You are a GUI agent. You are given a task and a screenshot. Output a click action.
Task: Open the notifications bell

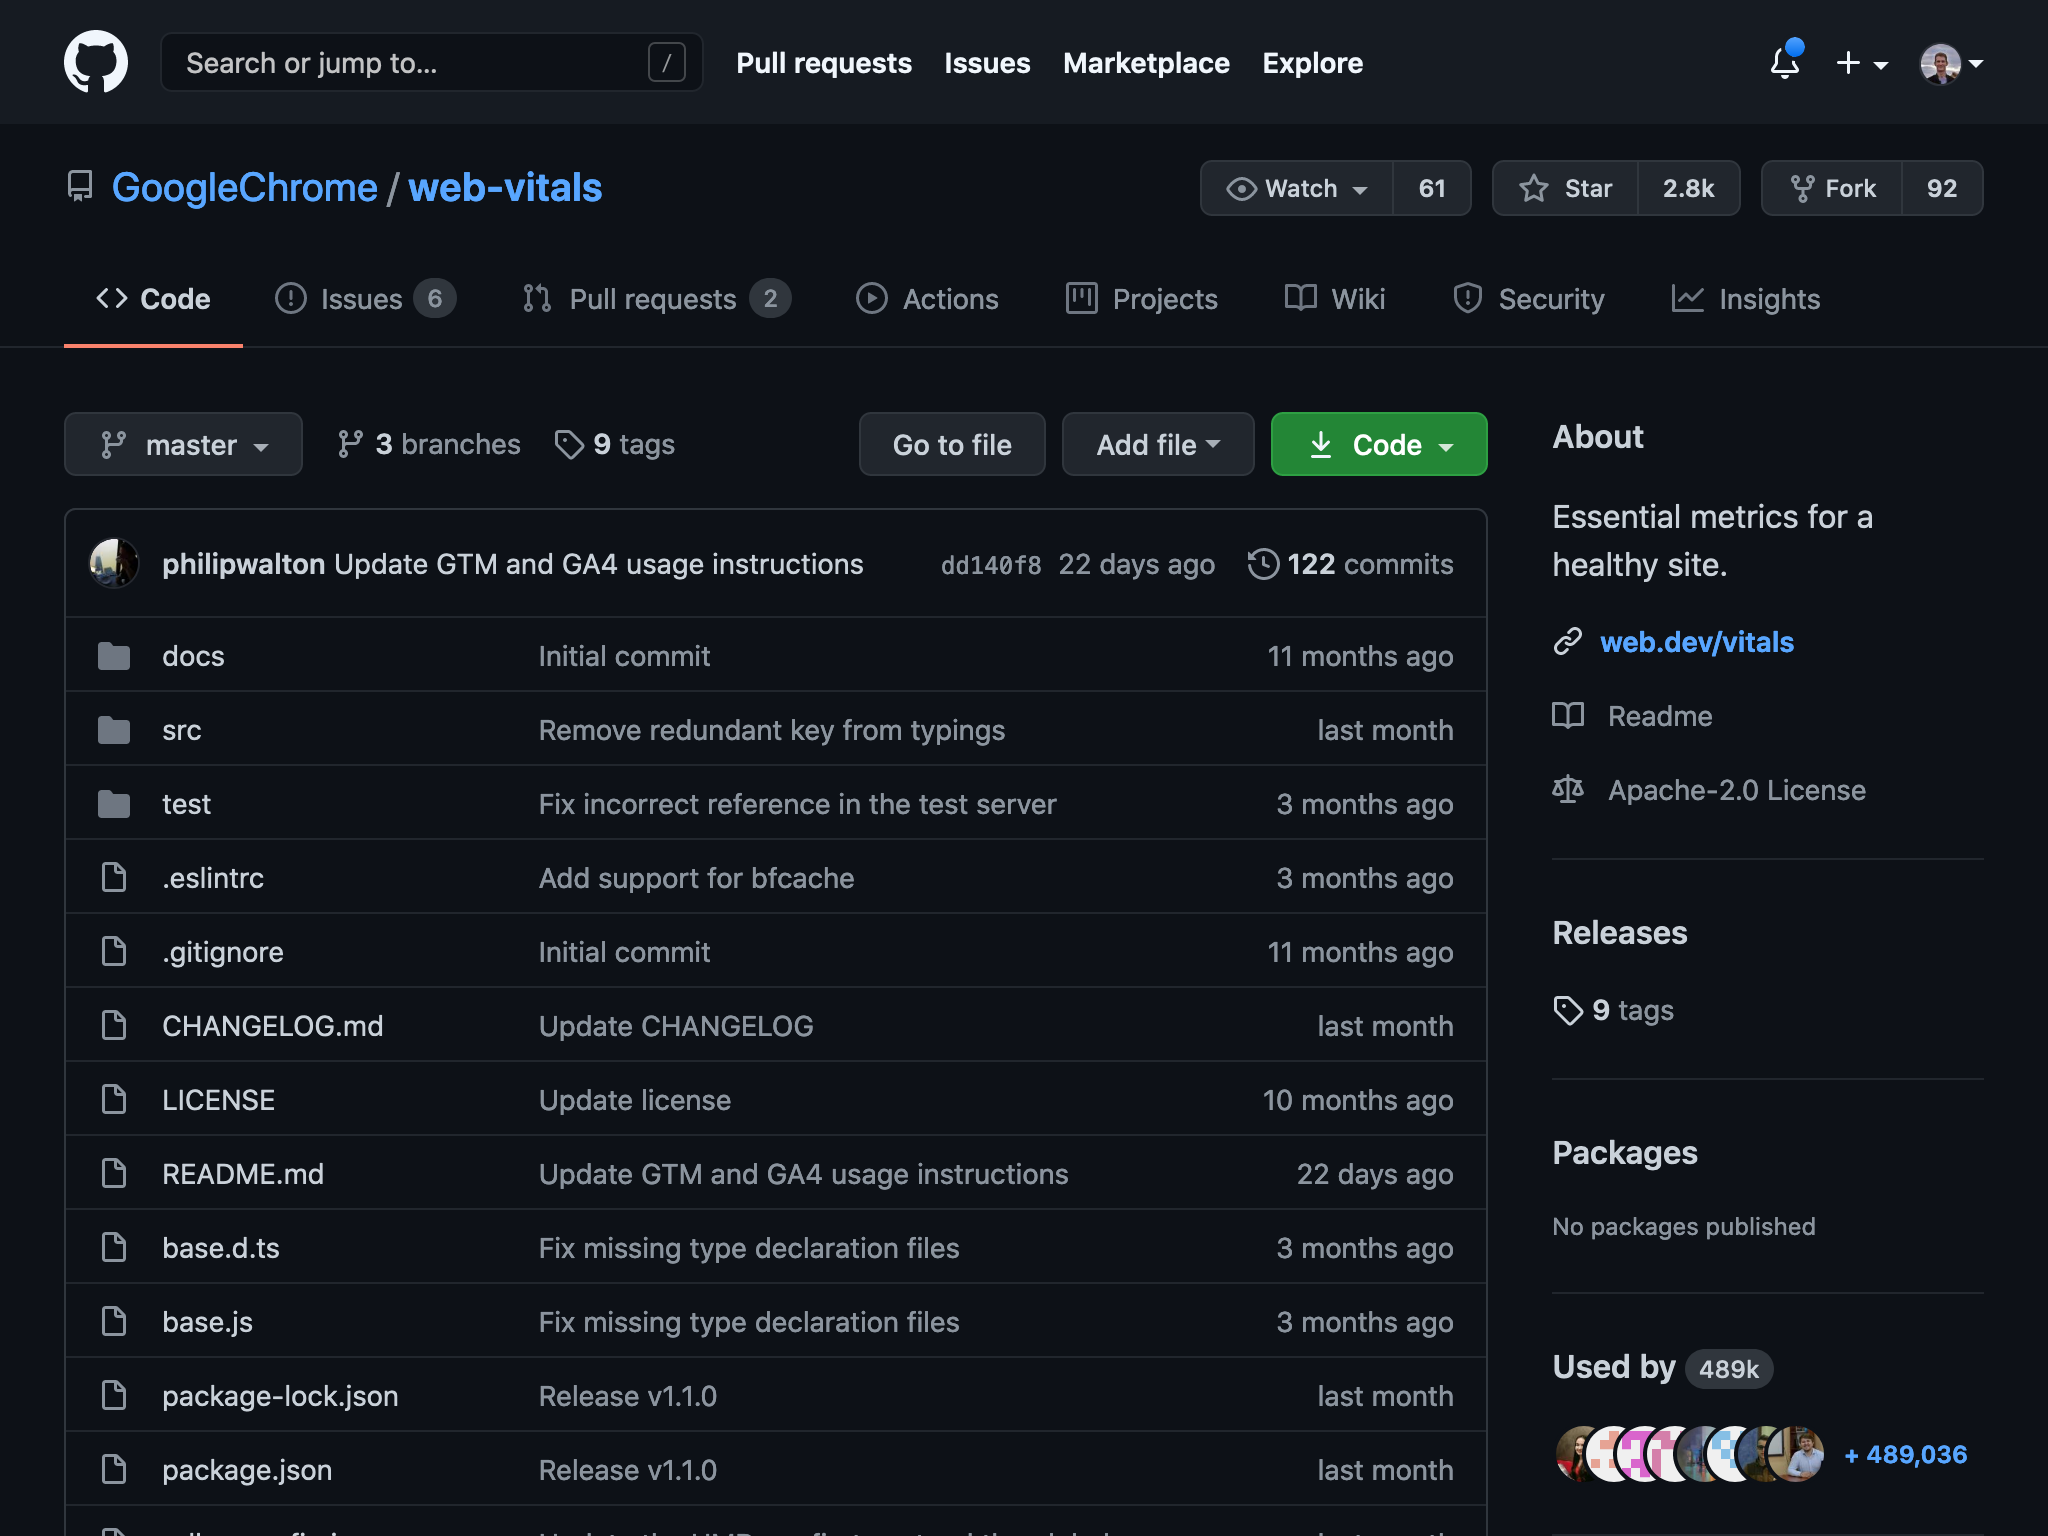(x=1785, y=63)
